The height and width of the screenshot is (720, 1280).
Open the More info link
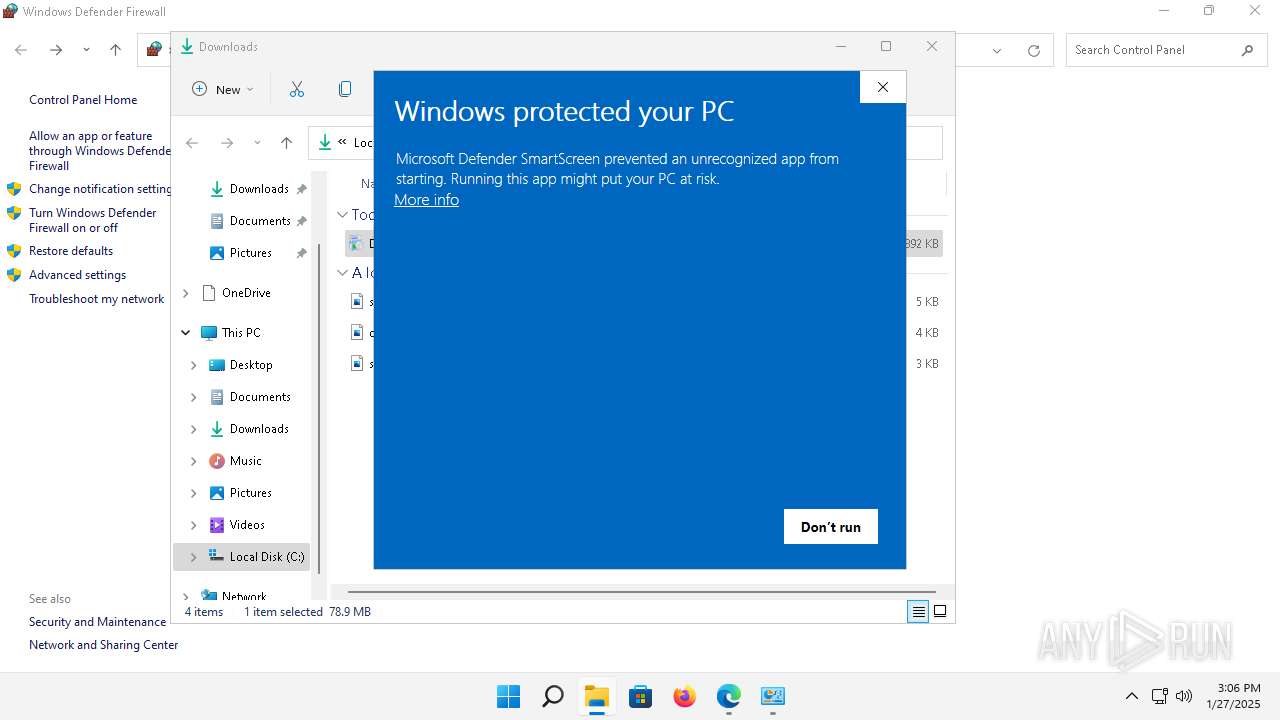click(426, 200)
